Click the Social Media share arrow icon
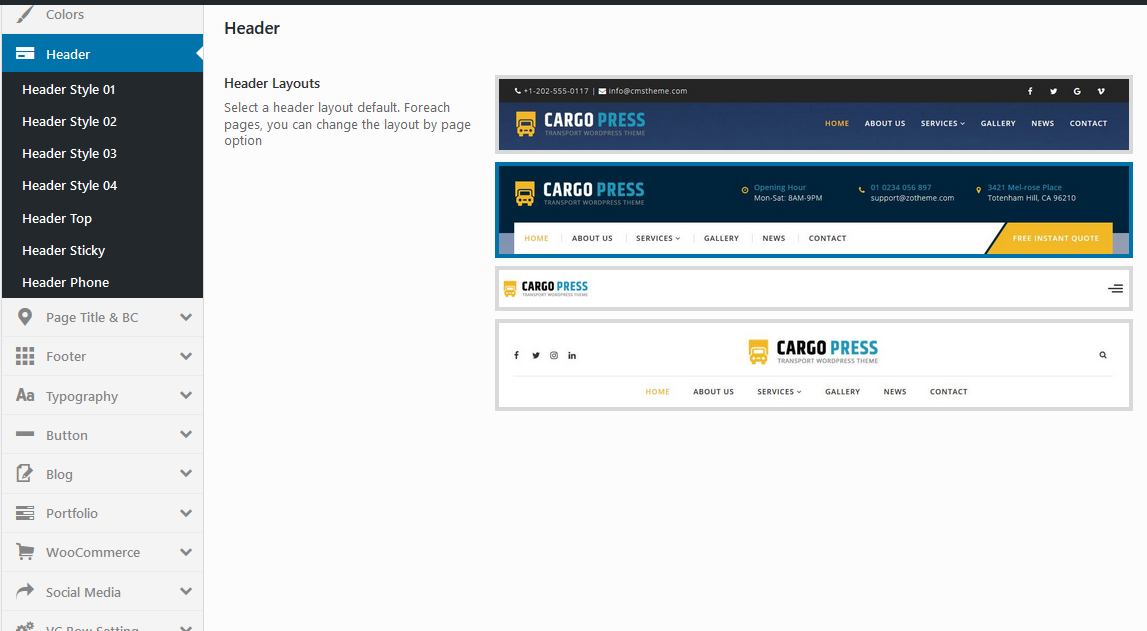This screenshot has width=1147, height=631. (25, 591)
